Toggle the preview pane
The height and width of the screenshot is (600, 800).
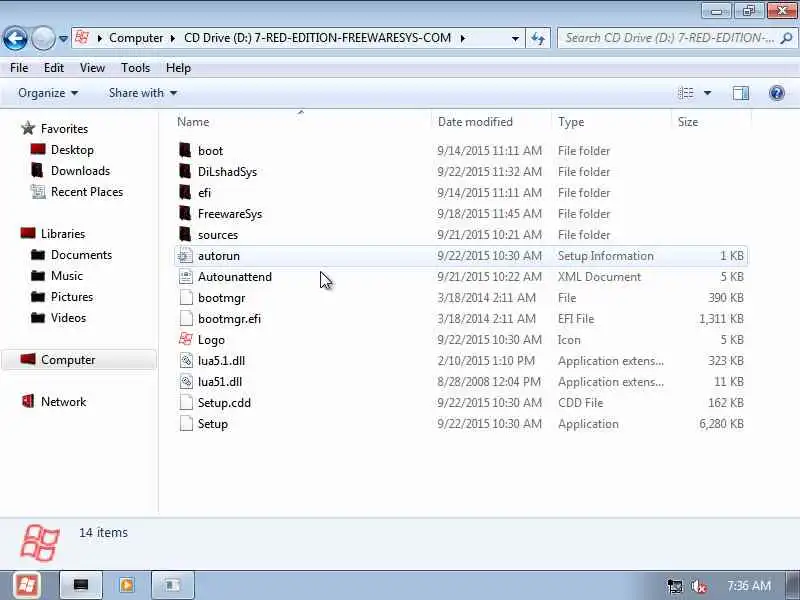[740, 93]
